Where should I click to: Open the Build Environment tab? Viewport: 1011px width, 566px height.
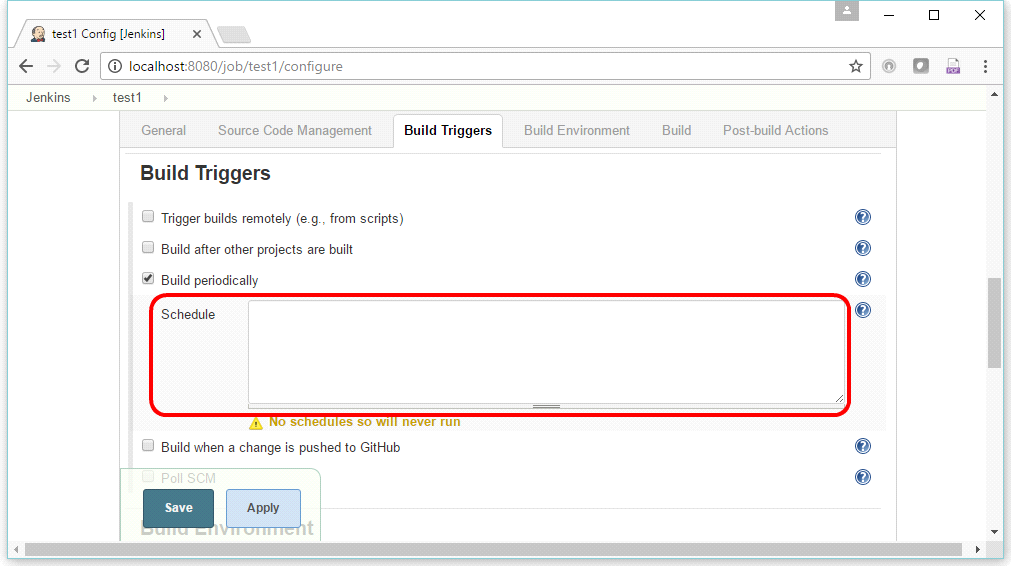coord(577,130)
